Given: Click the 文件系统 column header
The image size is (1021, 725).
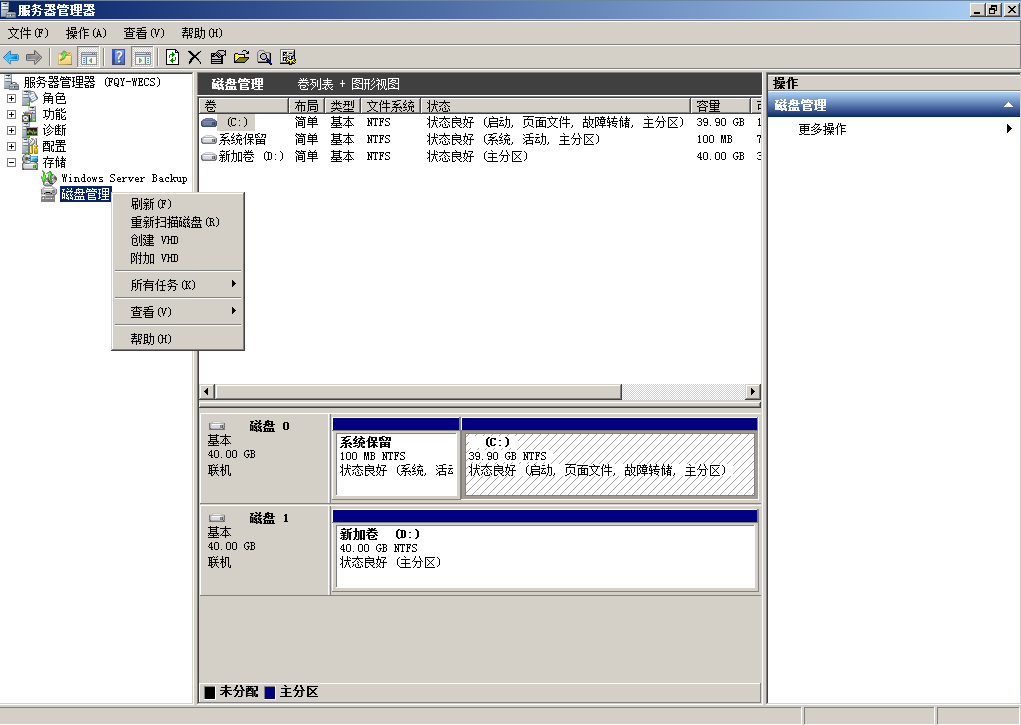Looking at the screenshot, I should tap(390, 106).
